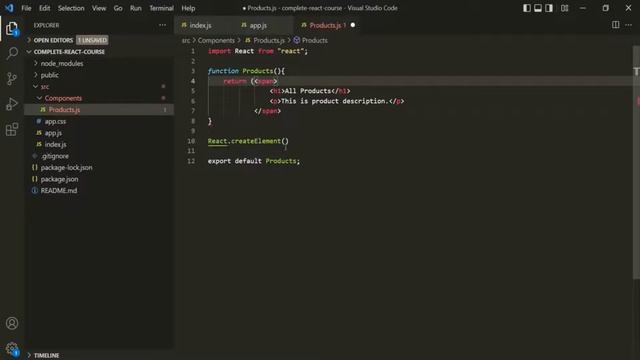Open the Run and Debug view icon
This screenshot has width=640, height=360.
tap(12, 104)
